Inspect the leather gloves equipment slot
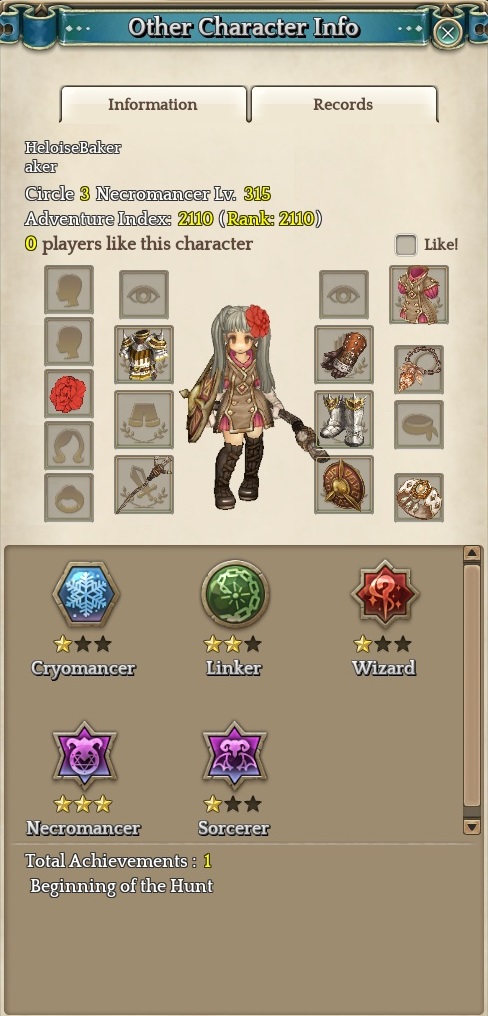The width and height of the screenshot is (488, 1016). pos(343,355)
